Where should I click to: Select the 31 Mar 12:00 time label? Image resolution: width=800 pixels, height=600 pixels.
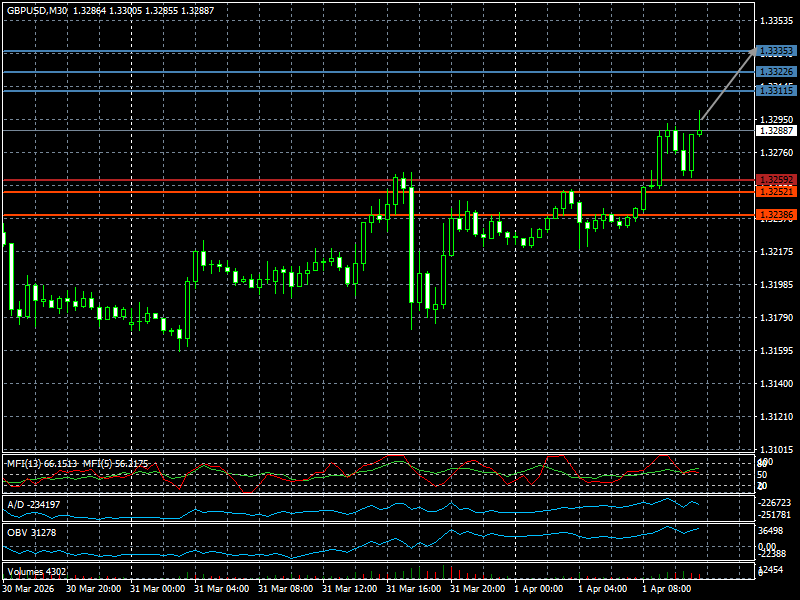(351, 589)
